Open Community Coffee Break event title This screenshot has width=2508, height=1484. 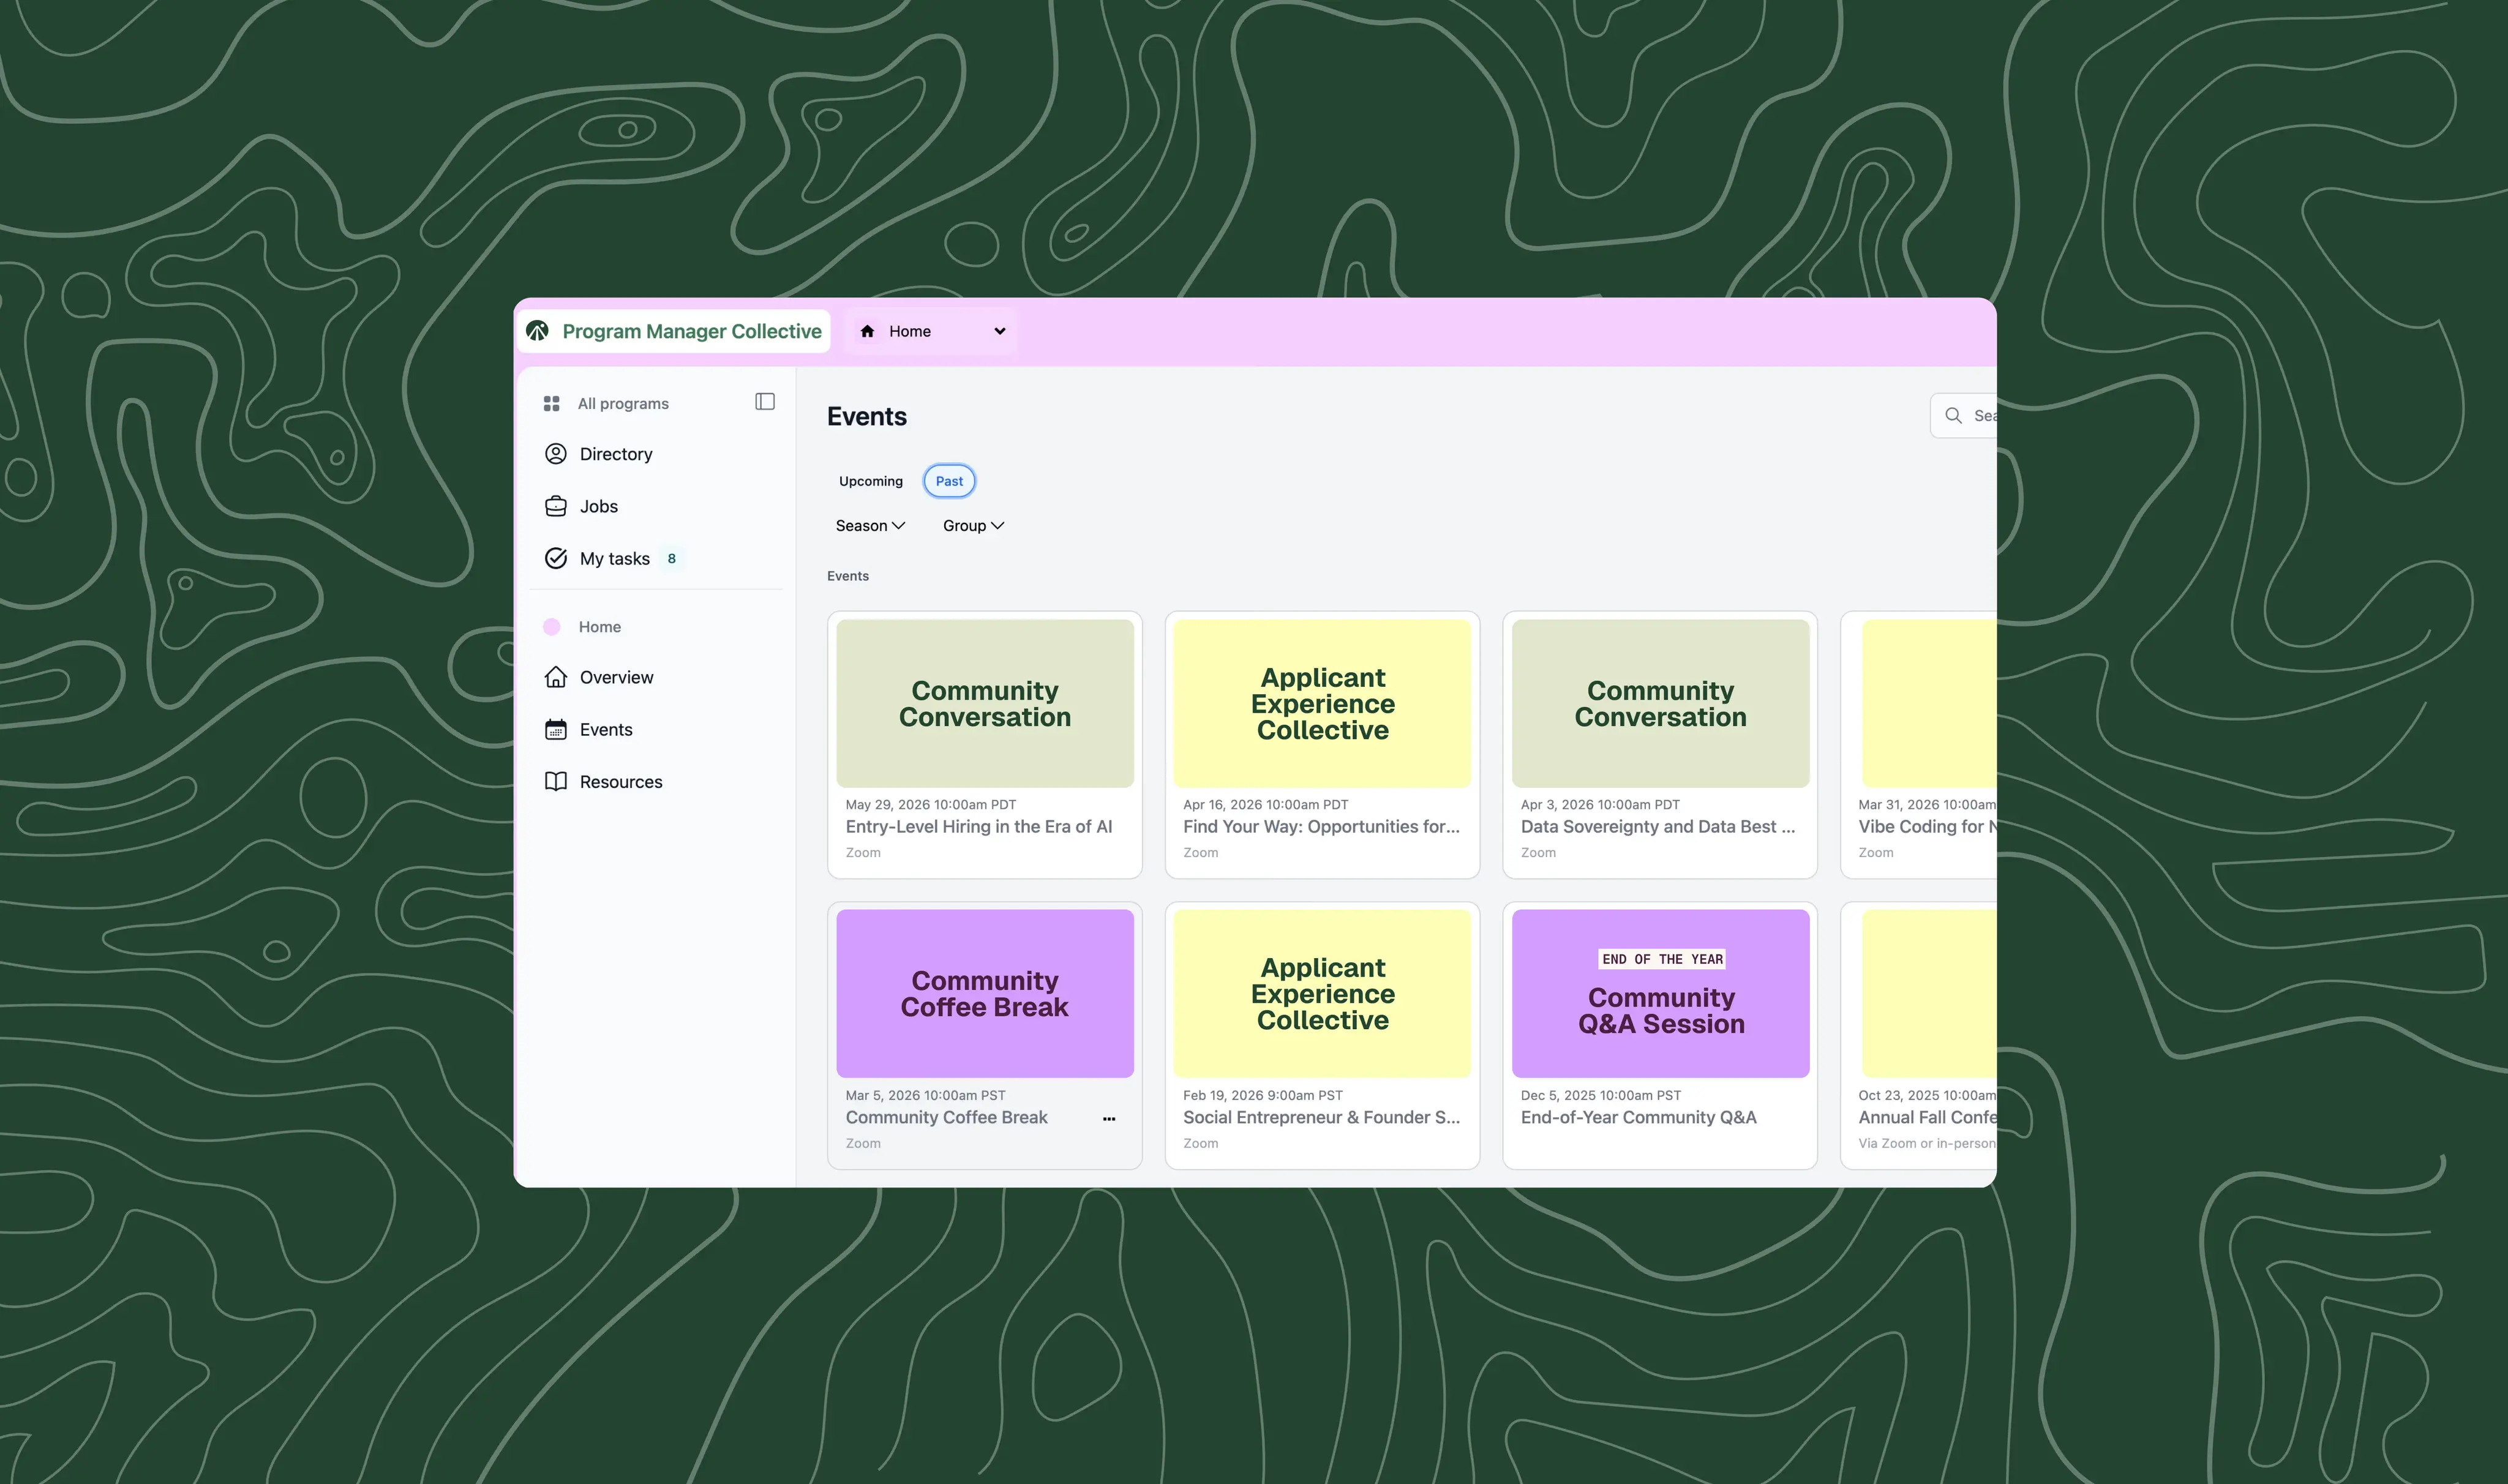[947, 1117]
